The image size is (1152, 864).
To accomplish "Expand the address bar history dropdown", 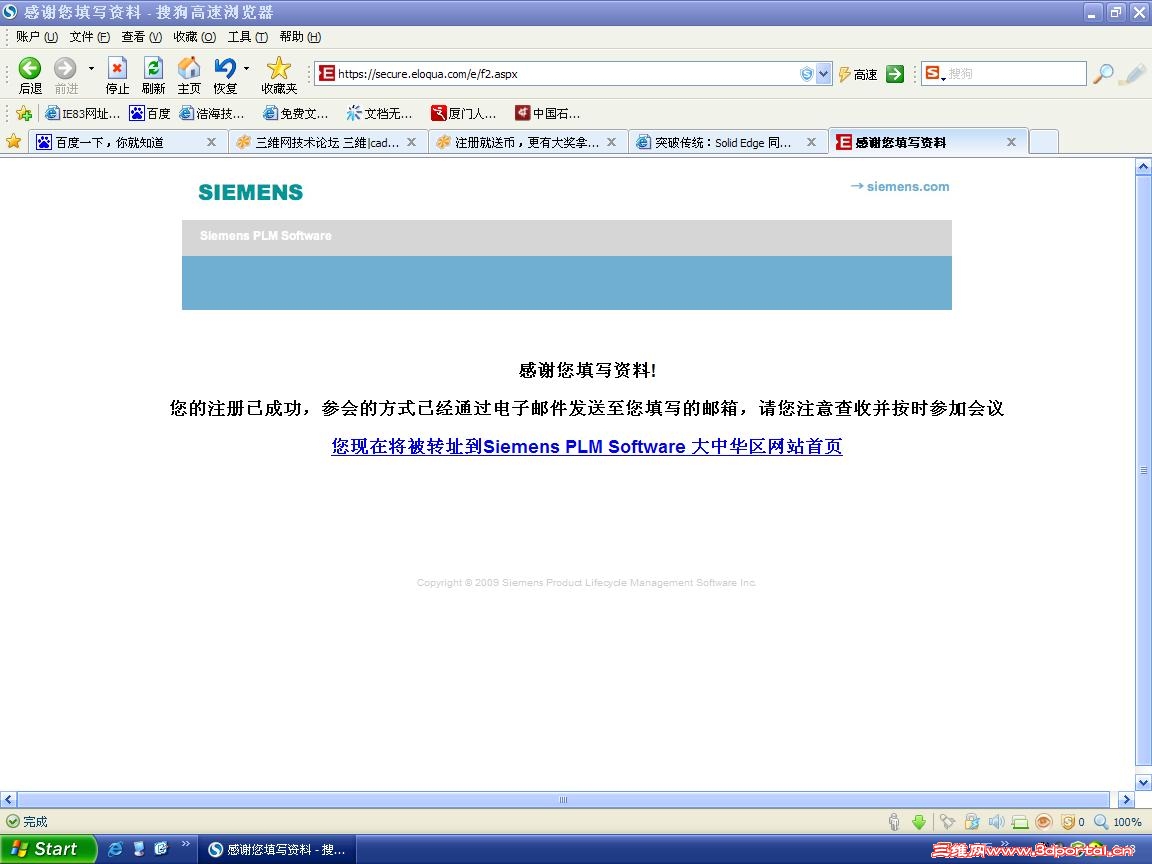I will [x=824, y=73].
